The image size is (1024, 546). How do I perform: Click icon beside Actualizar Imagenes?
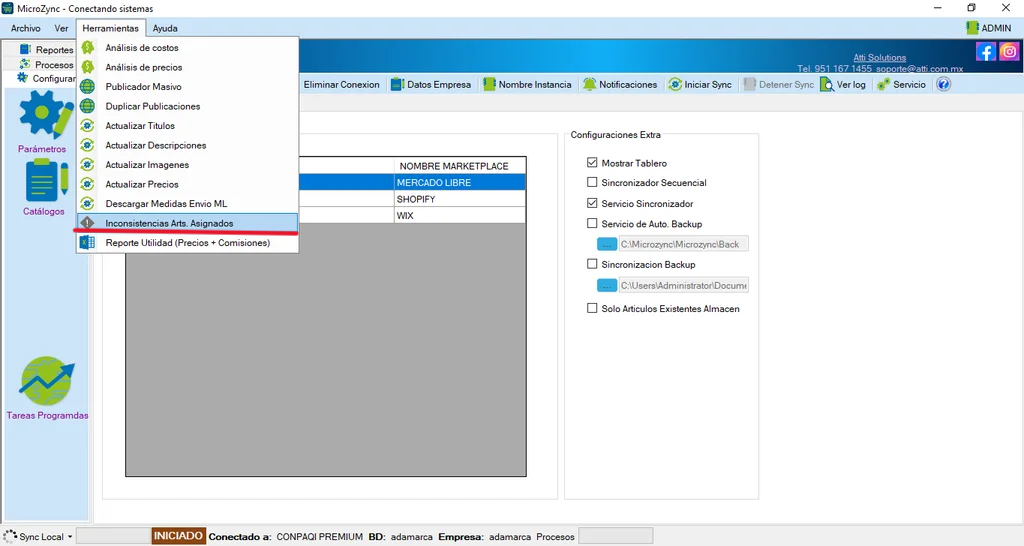[x=88, y=165]
